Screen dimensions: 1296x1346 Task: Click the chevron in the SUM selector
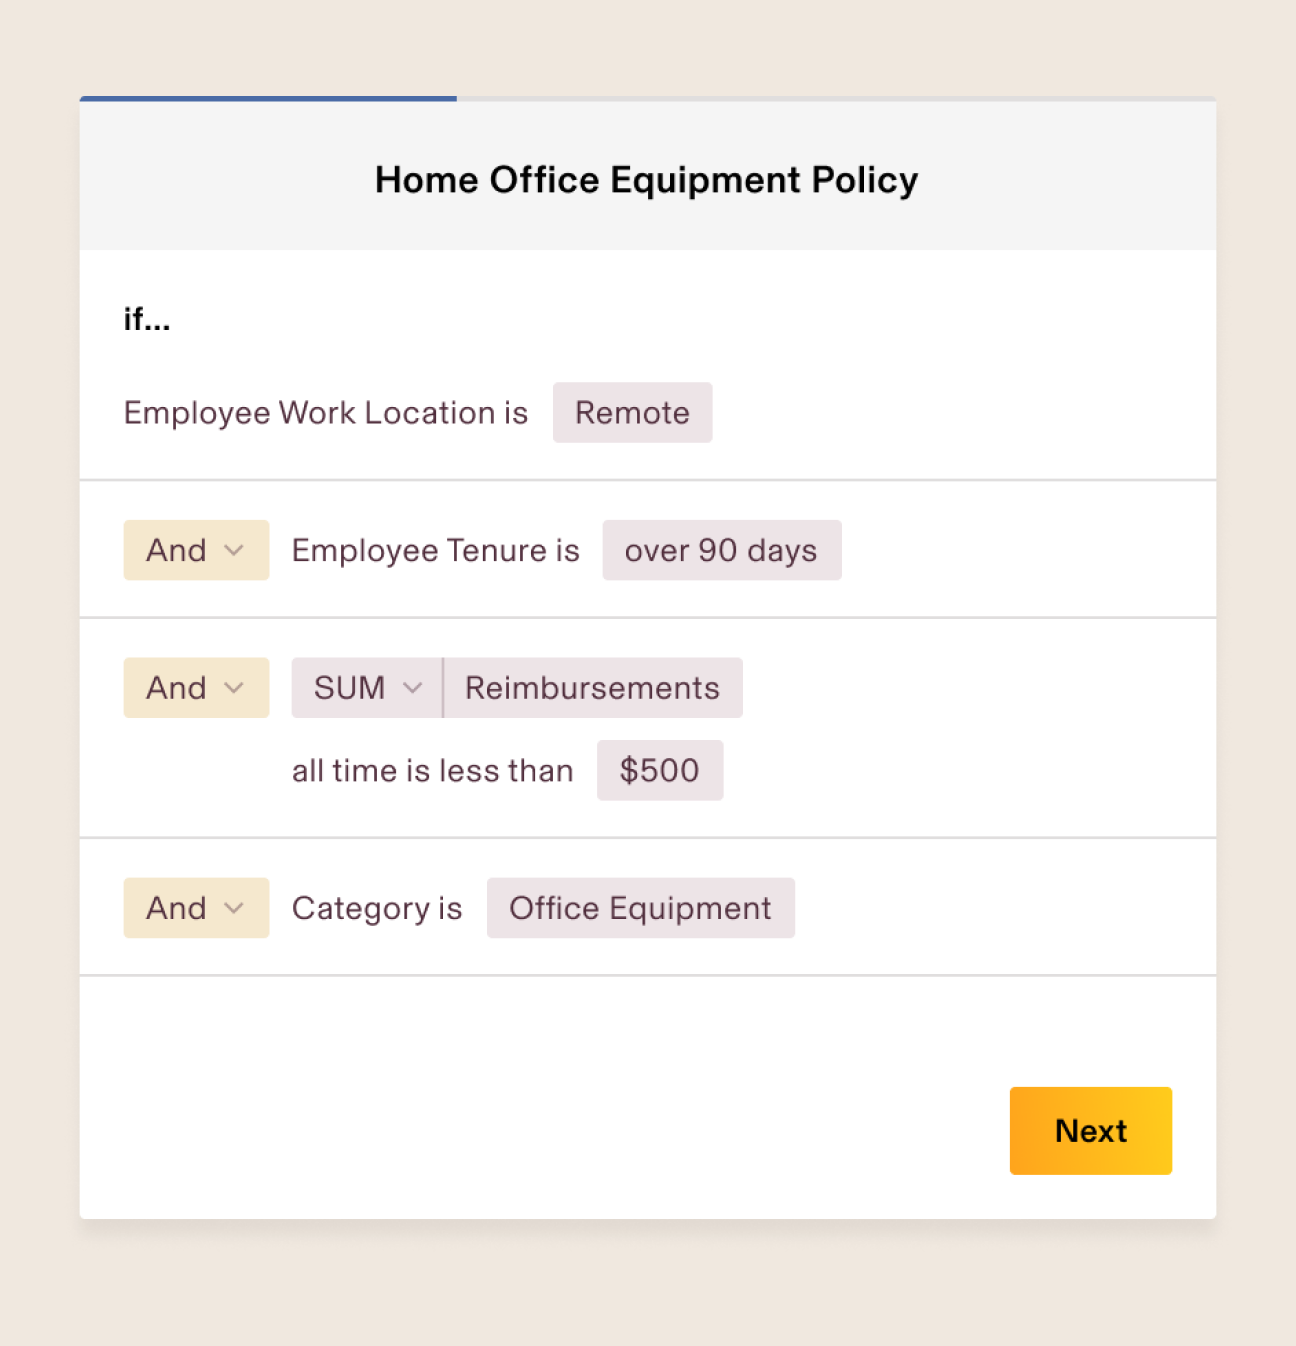click(x=412, y=688)
